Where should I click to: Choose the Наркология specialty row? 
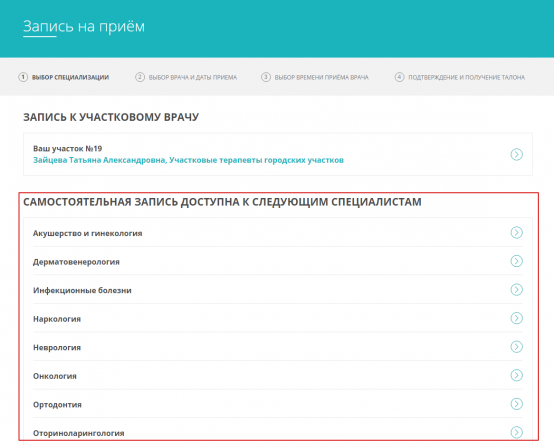[x=278, y=318]
